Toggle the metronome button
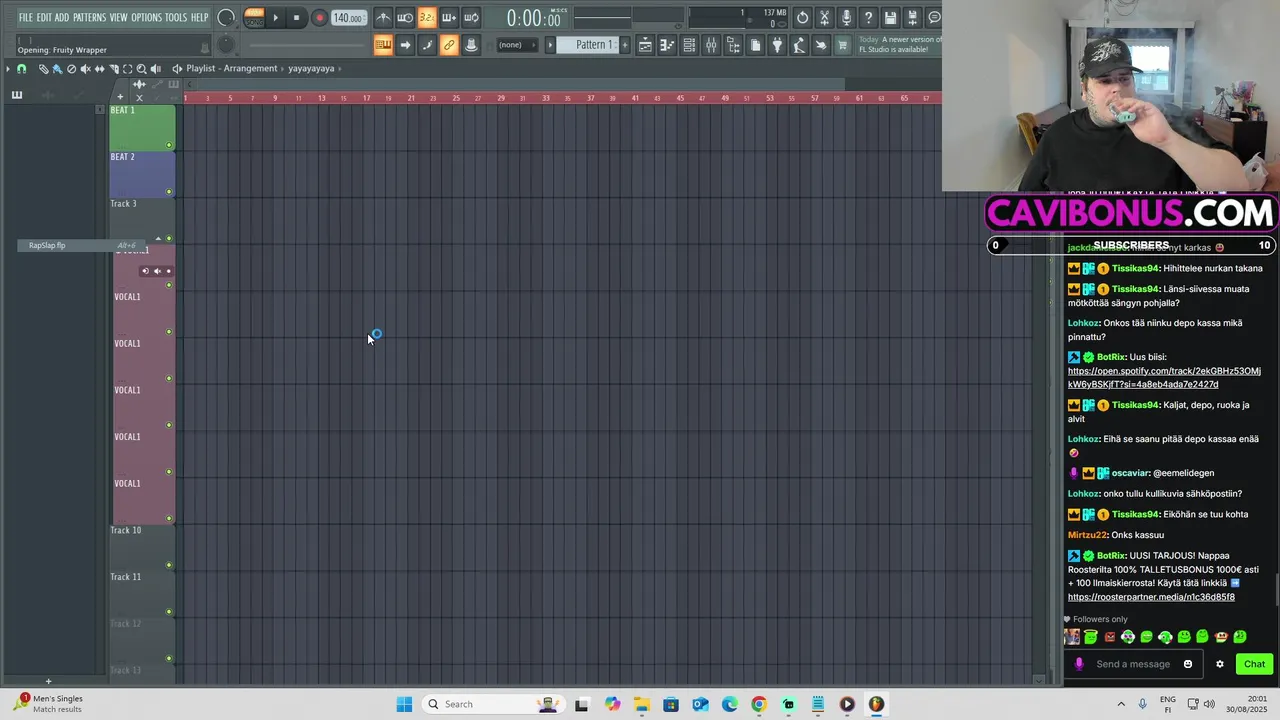The image size is (1280, 720). pyautogui.click(x=383, y=17)
